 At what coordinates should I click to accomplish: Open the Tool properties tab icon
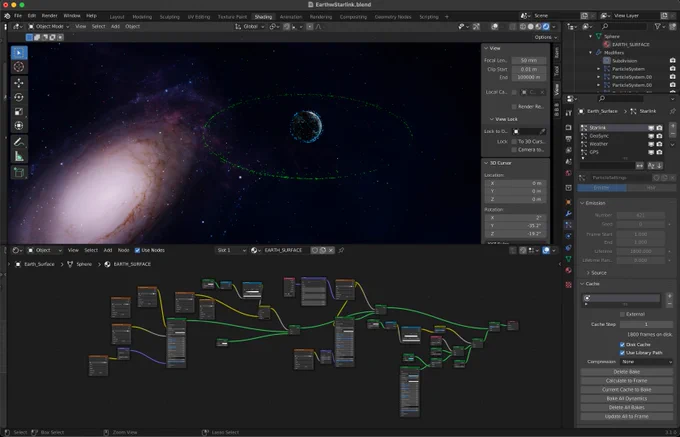coord(569,113)
